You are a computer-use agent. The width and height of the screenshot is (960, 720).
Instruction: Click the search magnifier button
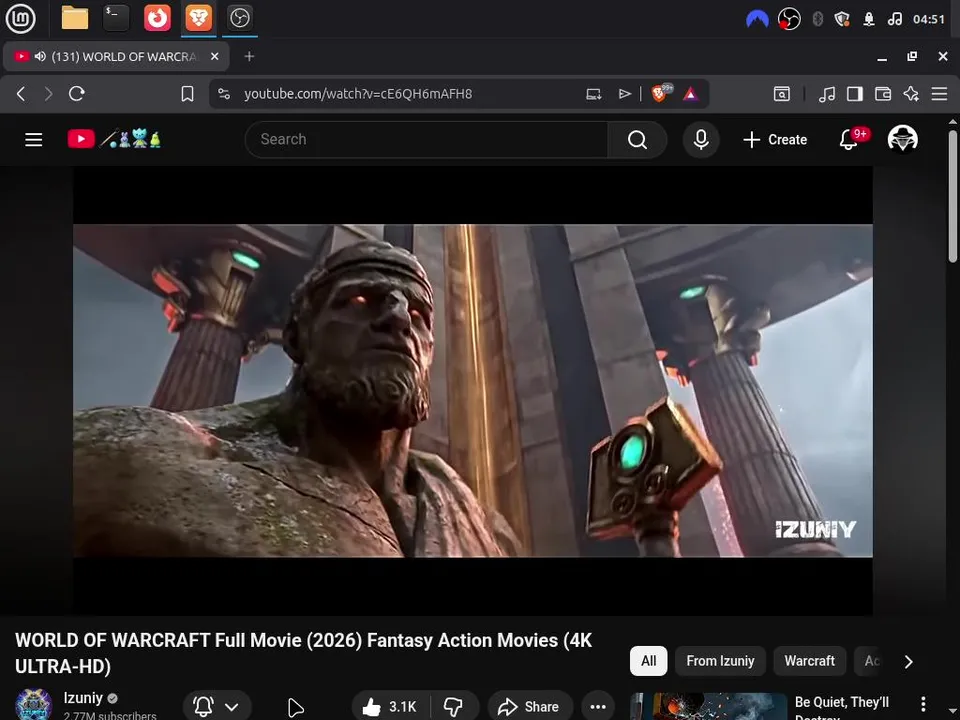pos(637,140)
